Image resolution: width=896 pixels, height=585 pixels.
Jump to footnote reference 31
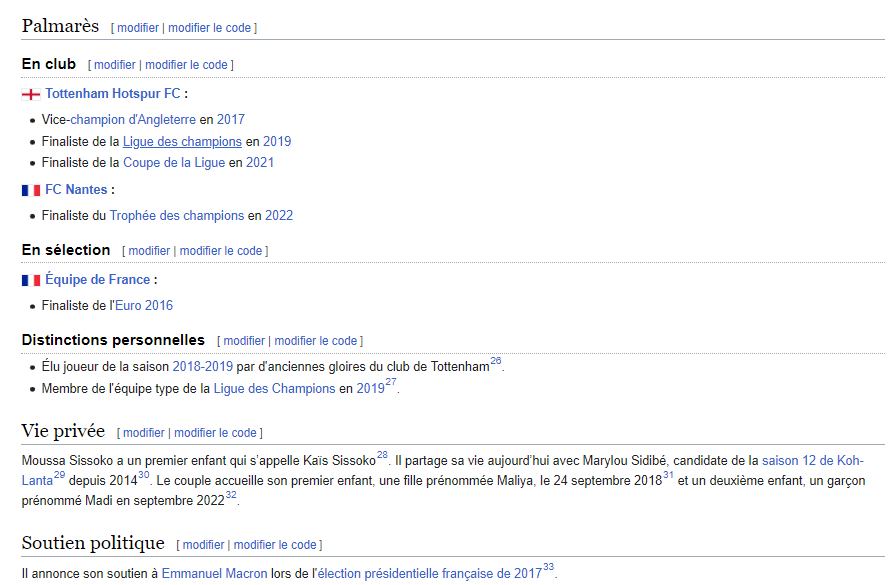click(x=668, y=475)
